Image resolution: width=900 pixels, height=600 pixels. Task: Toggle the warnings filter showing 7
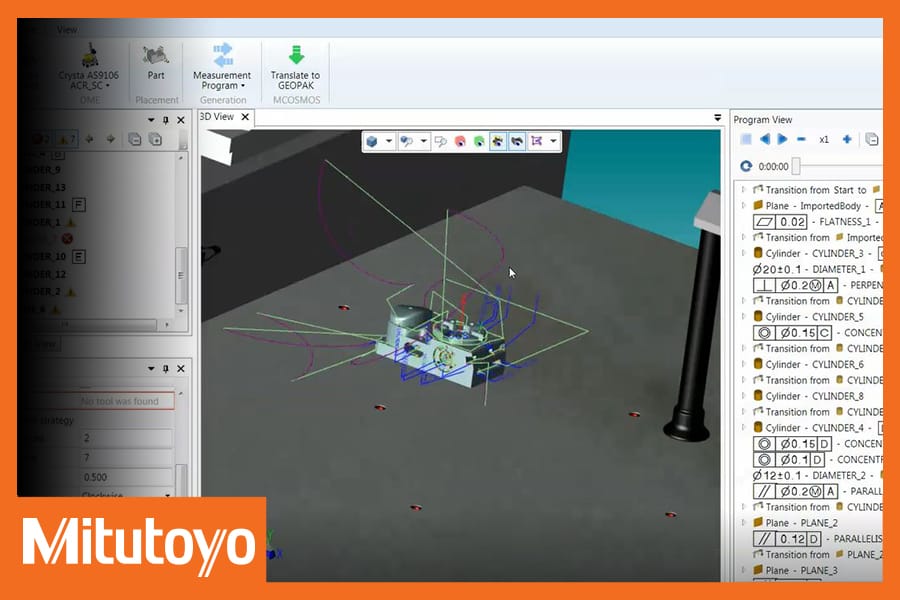coord(66,139)
